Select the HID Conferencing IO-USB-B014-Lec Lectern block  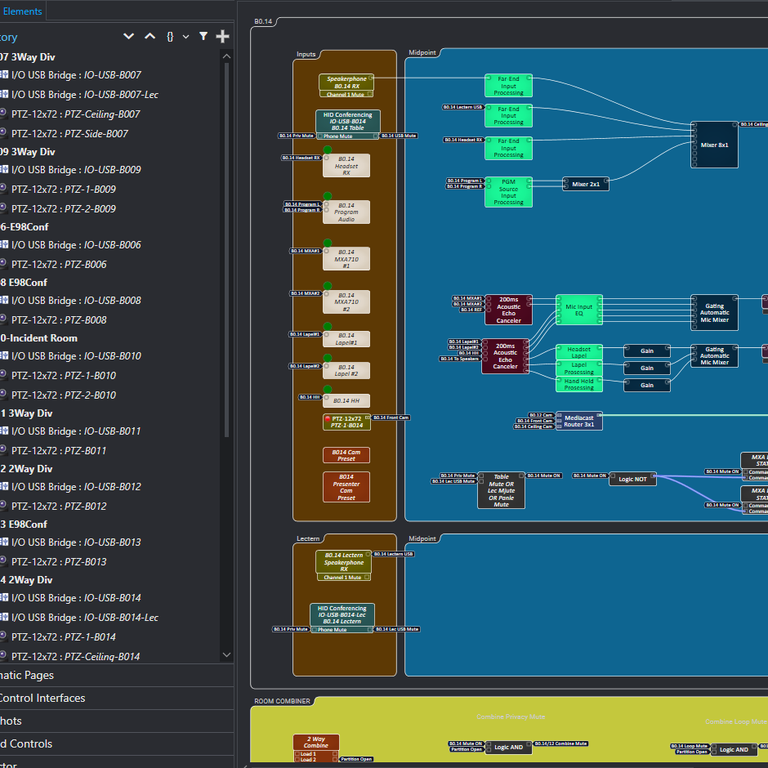pos(342,618)
